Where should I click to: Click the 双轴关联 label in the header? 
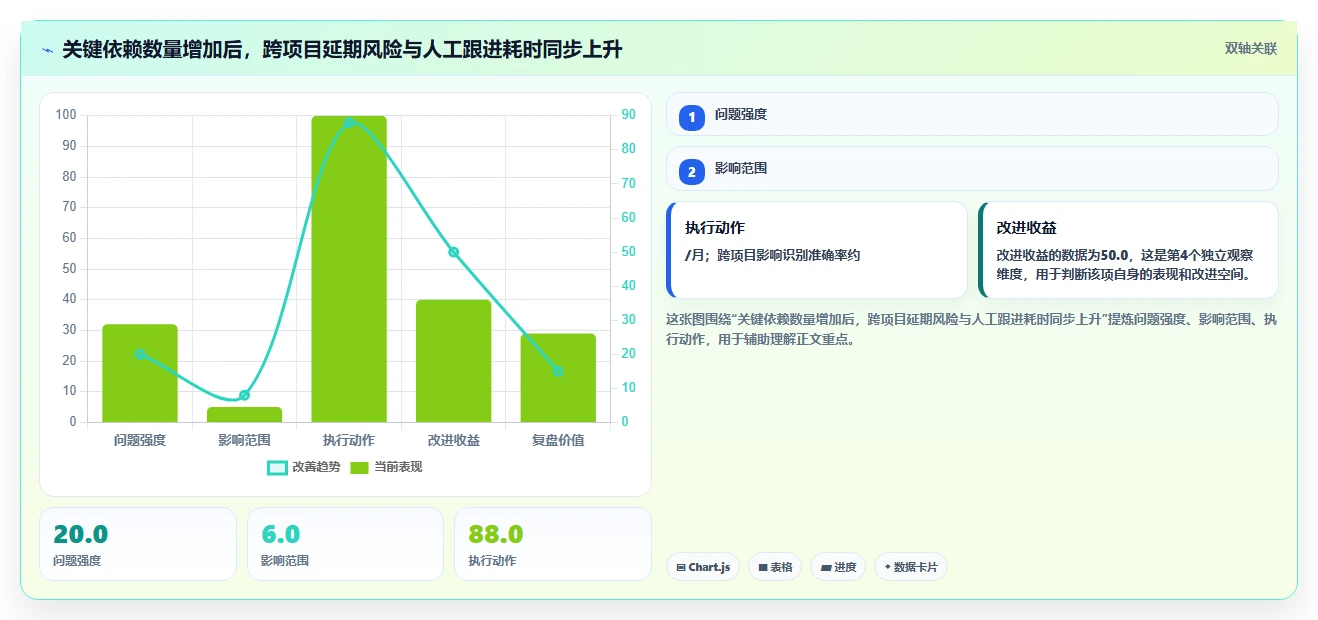click(1250, 48)
